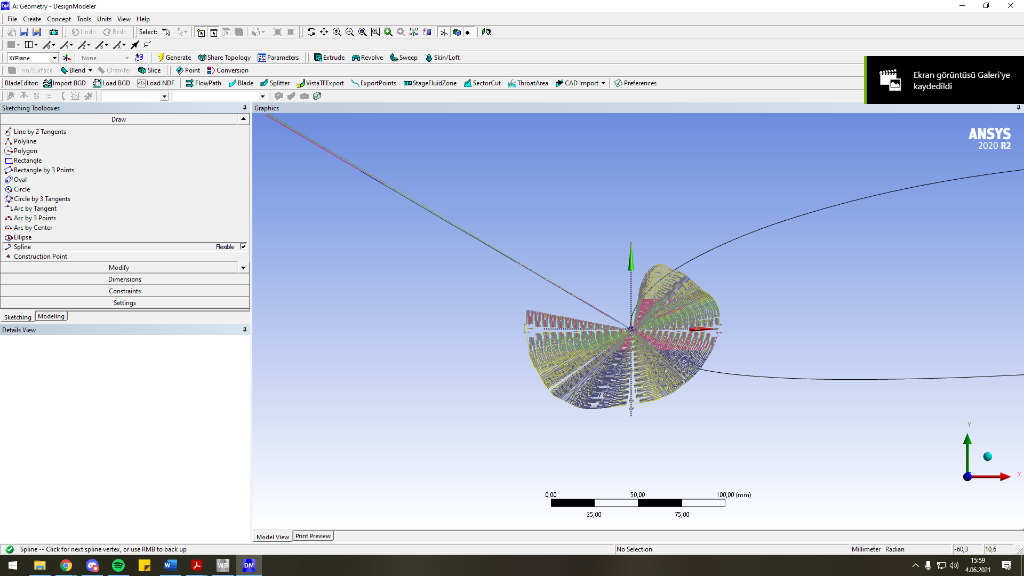Click the Generate button icon
This screenshot has width=1024, height=576.
click(x=160, y=58)
